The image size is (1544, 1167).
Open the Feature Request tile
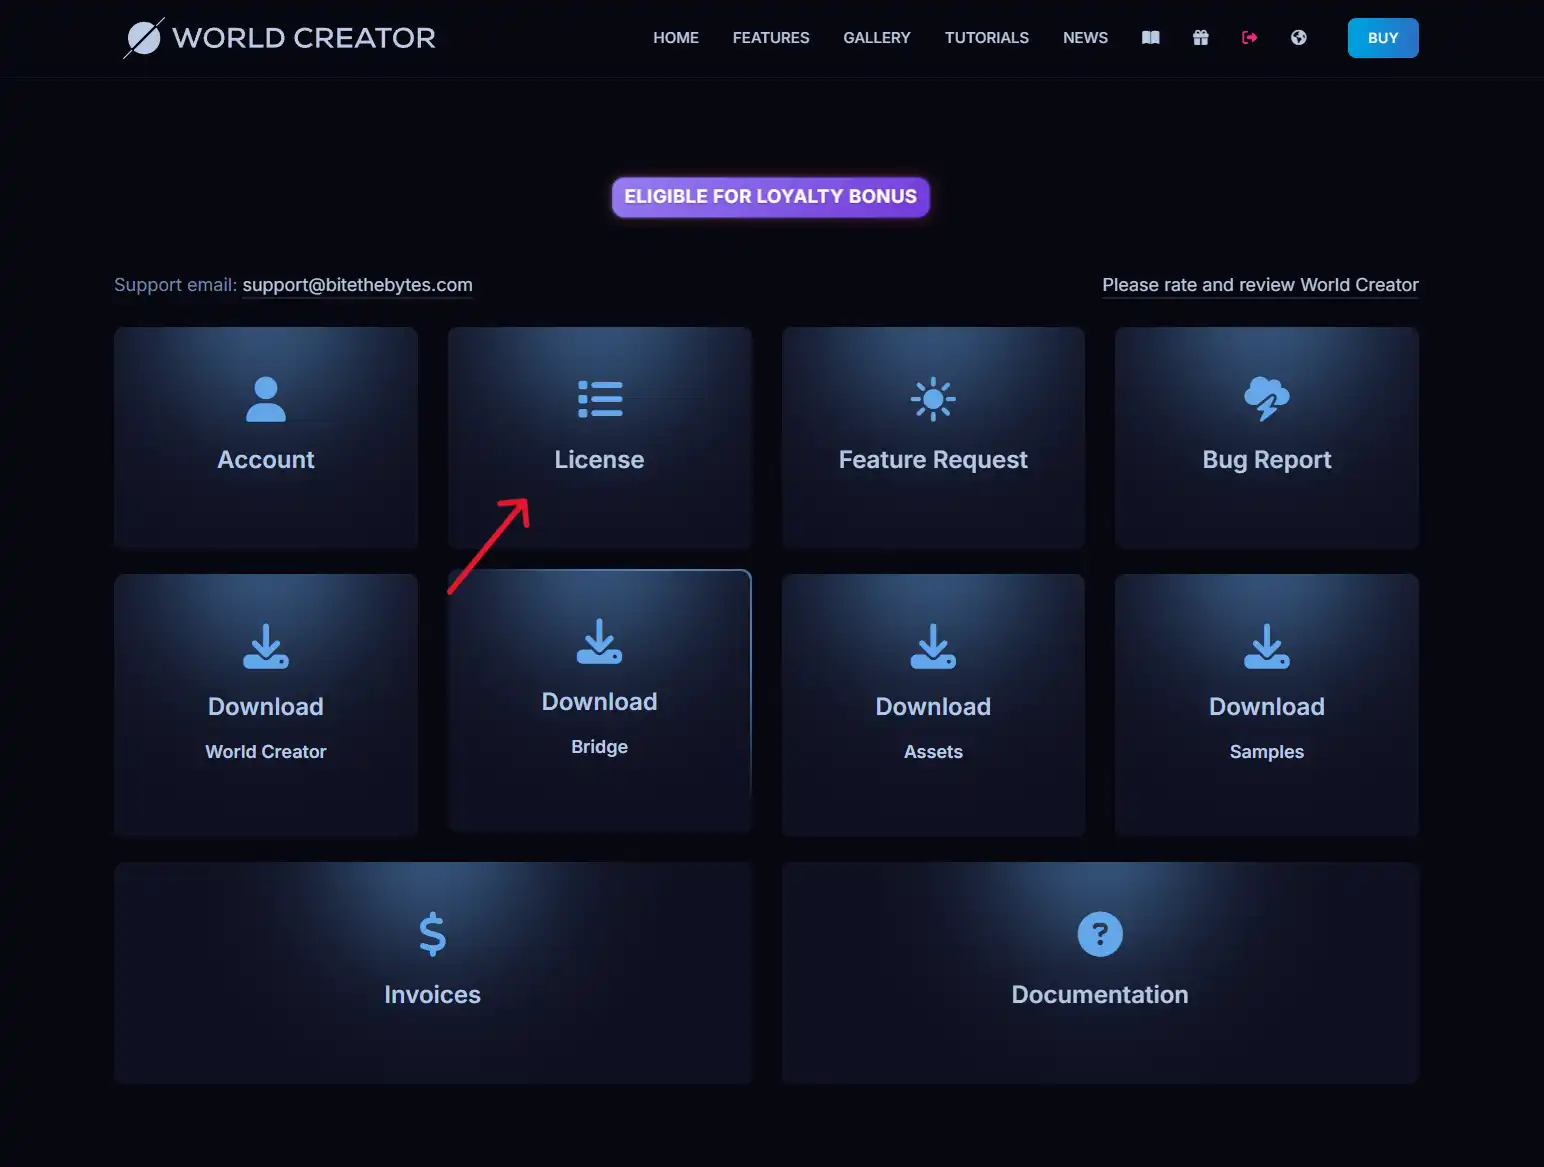pos(933,438)
